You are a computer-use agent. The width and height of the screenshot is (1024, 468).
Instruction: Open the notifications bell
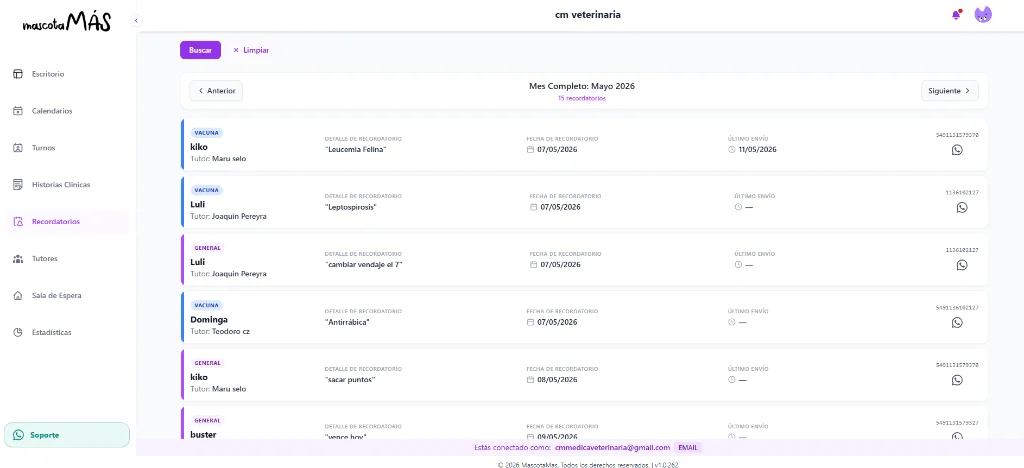coord(957,15)
